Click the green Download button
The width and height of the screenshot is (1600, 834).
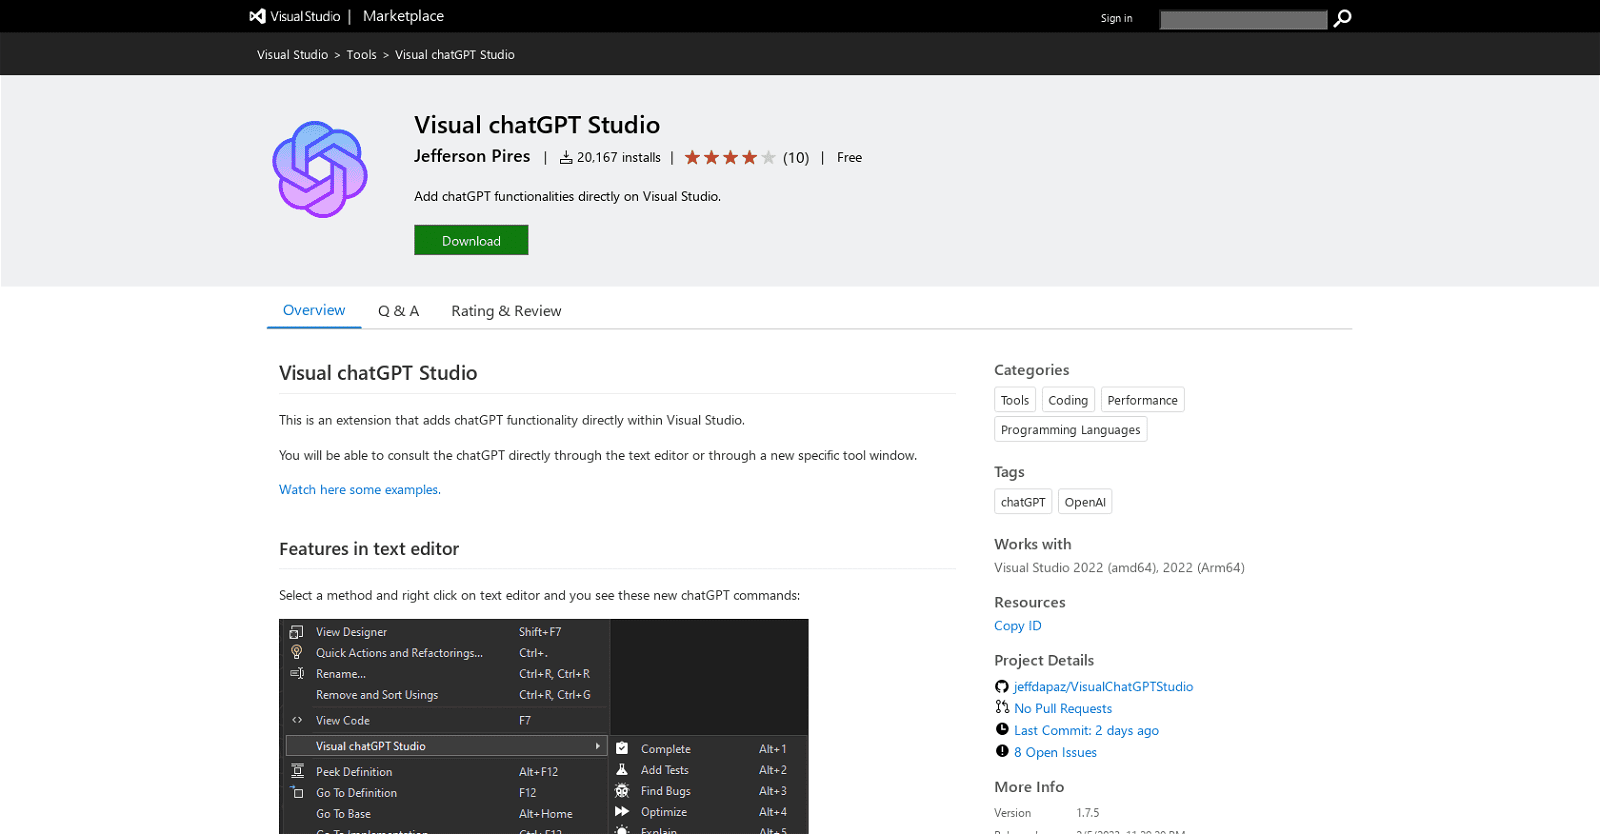pyautogui.click(x=471, y=240)
